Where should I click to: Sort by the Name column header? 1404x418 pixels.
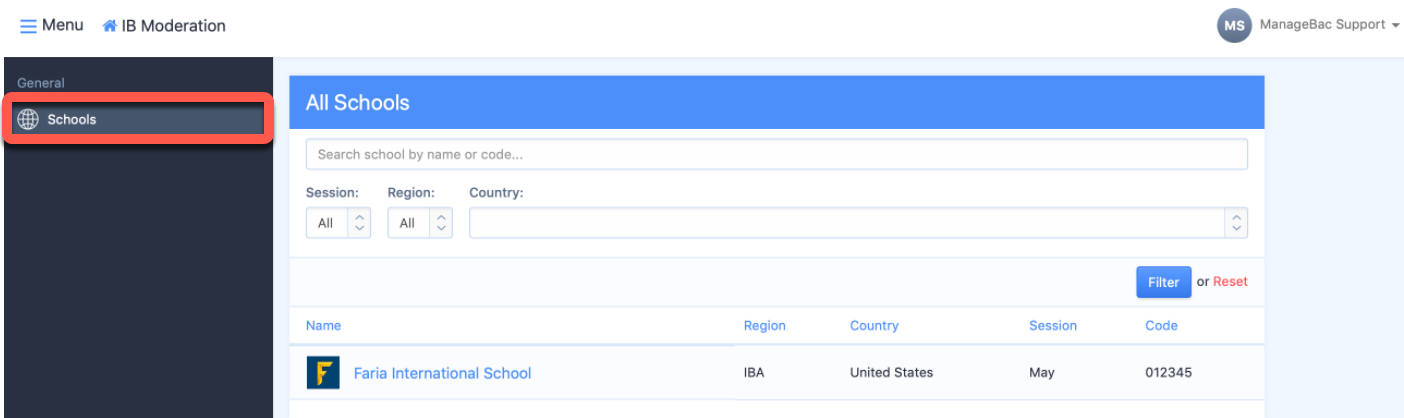pyautogui.click(x=323, y=325)
